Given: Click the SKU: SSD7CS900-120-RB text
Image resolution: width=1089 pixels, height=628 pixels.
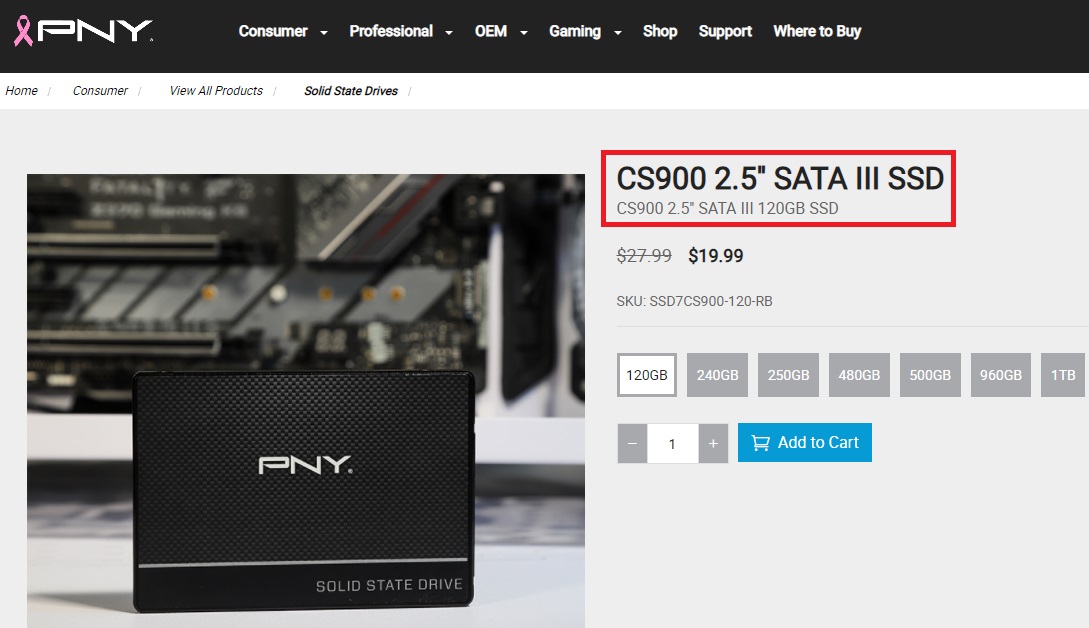Looking at the screenshot, I should tap(695, 301).
